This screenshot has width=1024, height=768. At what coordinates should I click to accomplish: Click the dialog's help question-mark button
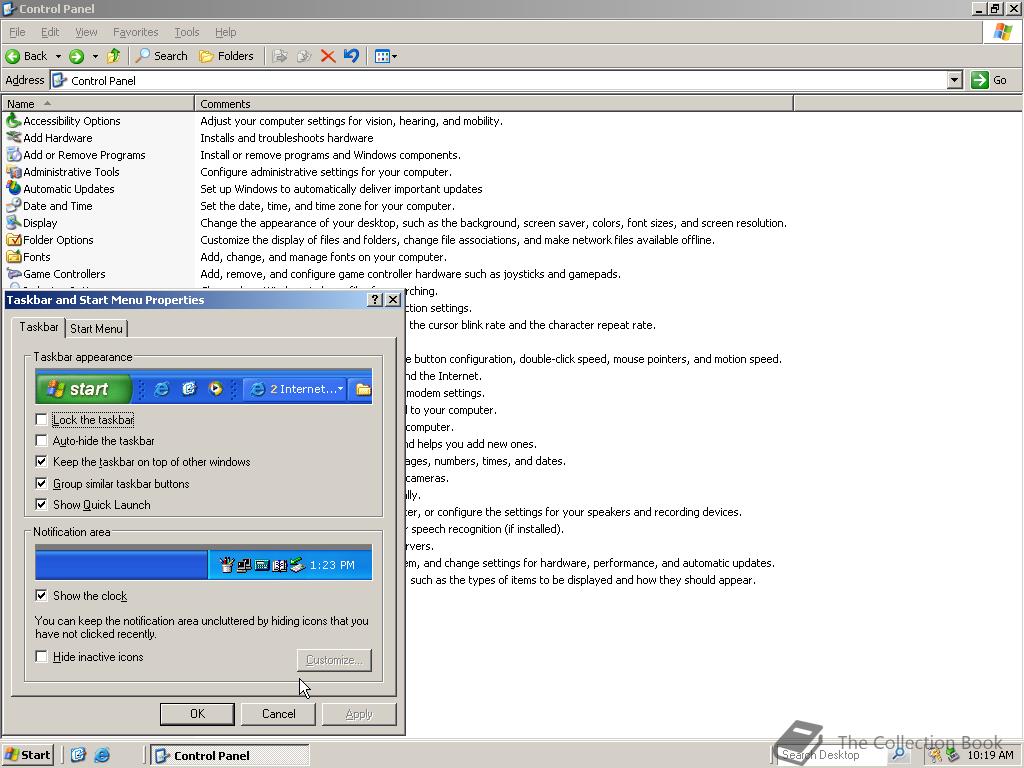[374, 300]
